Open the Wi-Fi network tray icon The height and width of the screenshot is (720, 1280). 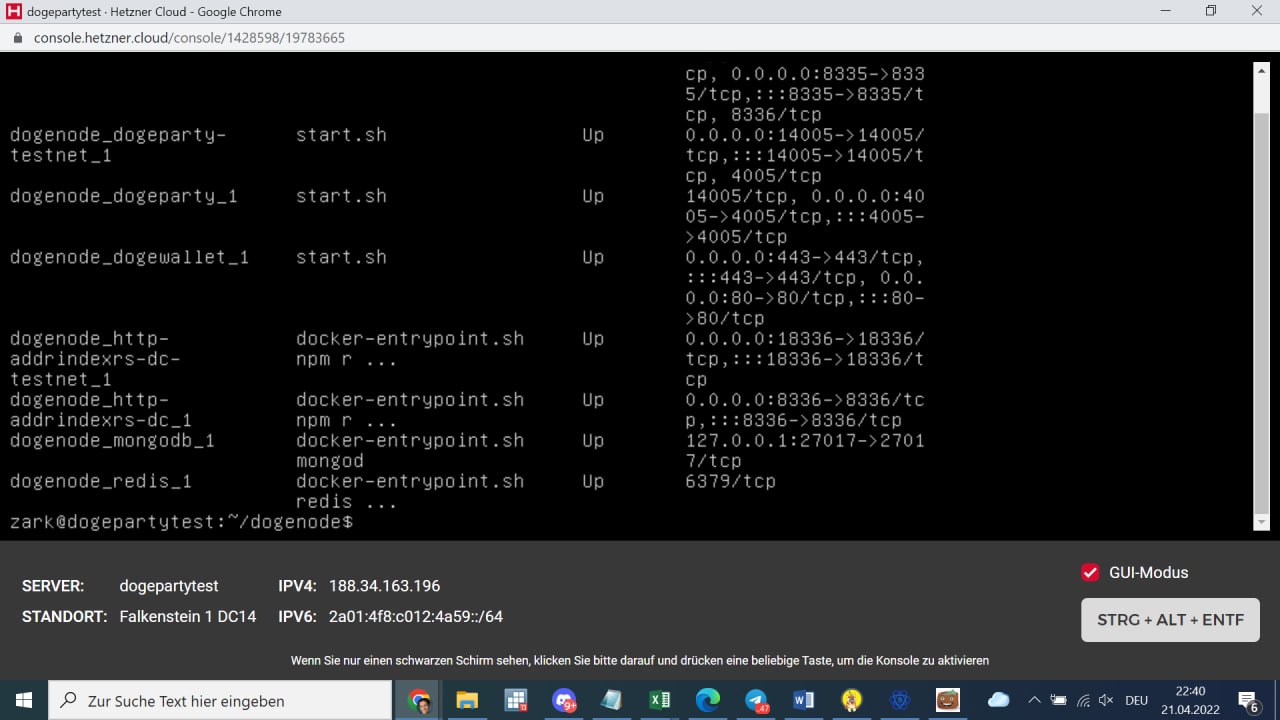(1083, 700)
